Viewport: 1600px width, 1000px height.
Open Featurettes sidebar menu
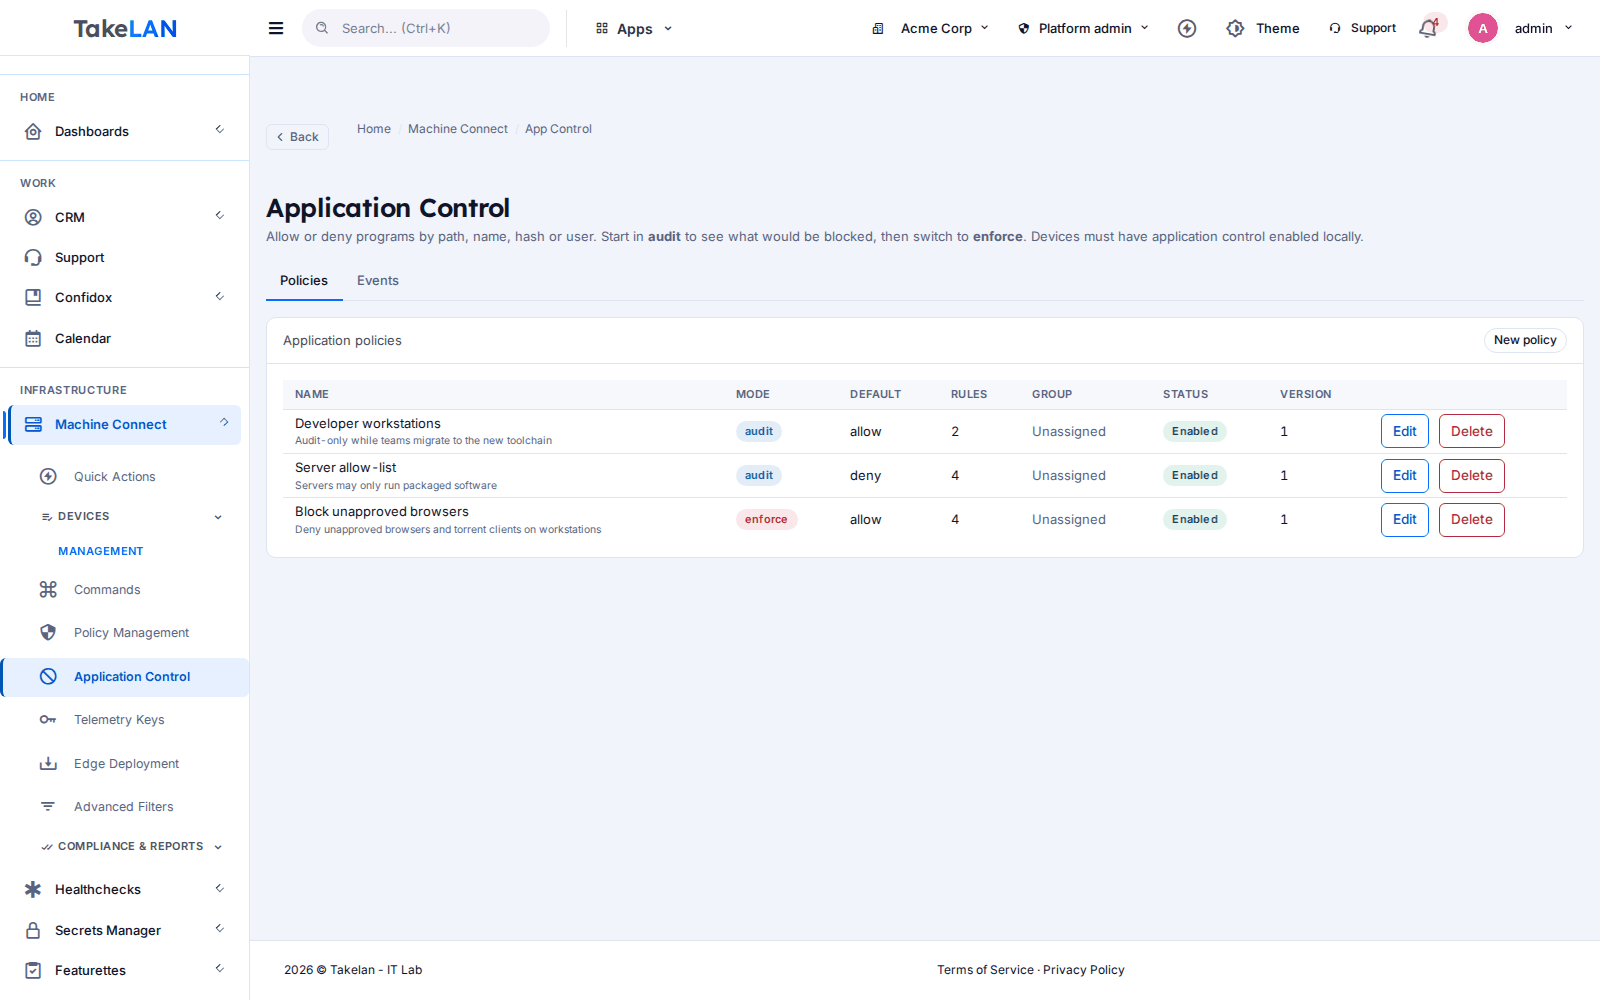124,970
